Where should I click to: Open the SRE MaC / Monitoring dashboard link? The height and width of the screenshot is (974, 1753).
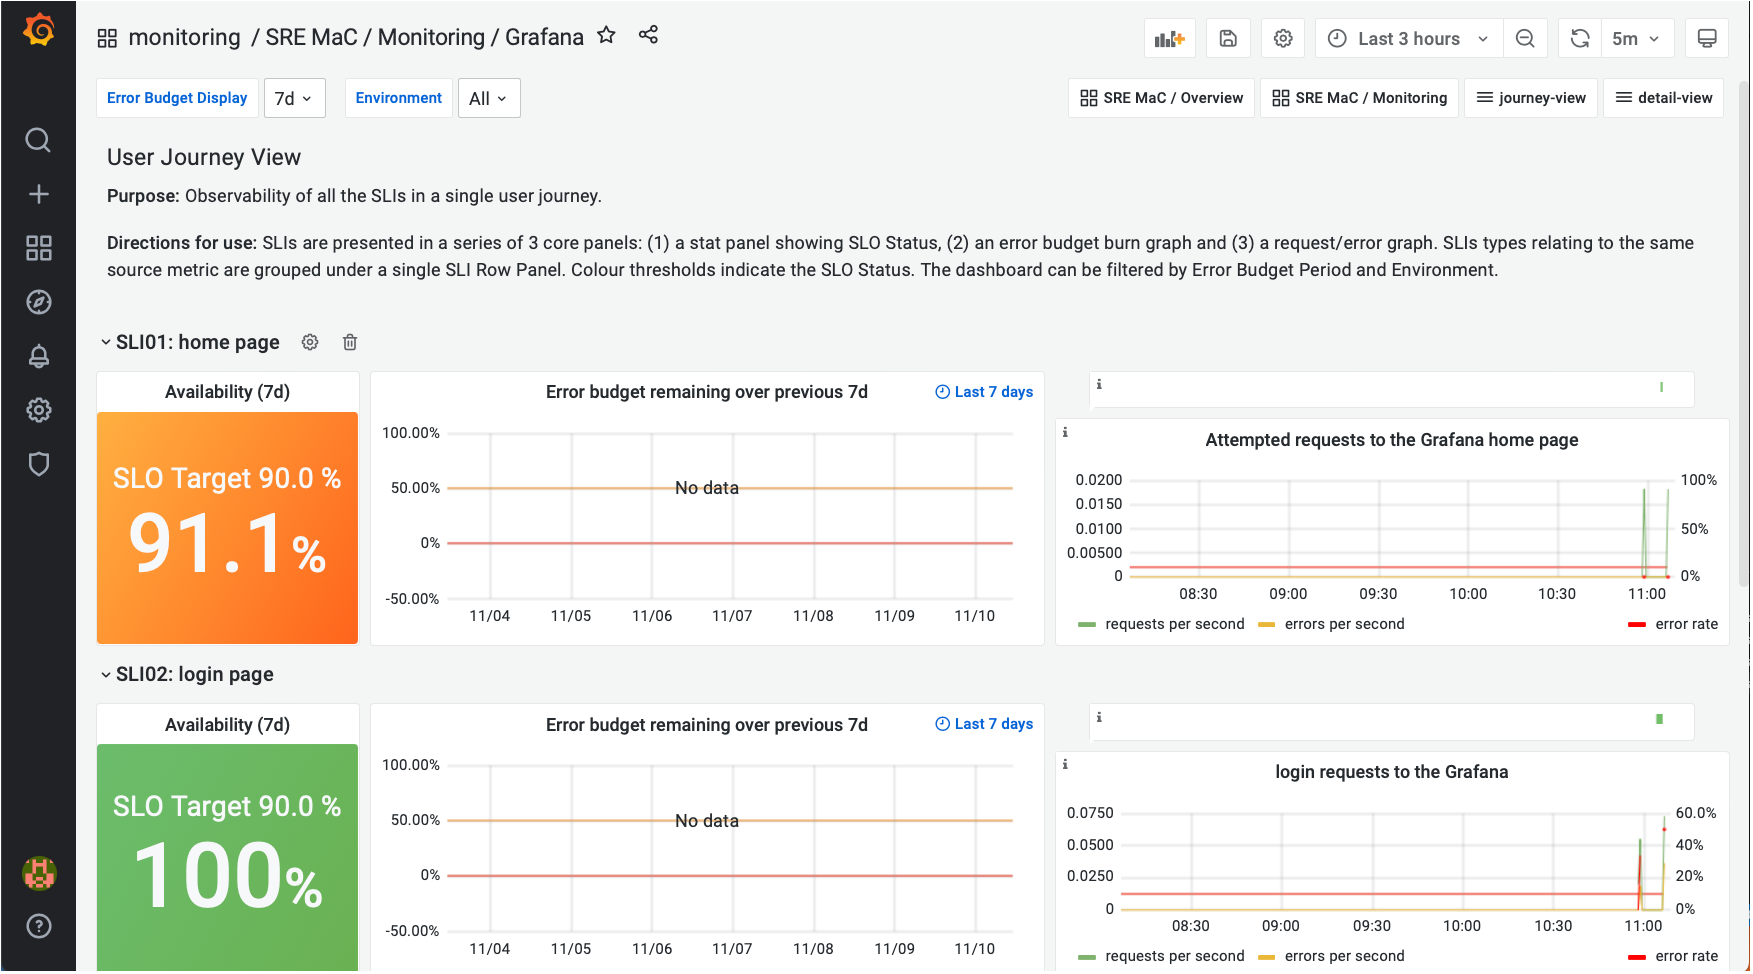[x=1359, y=98]
